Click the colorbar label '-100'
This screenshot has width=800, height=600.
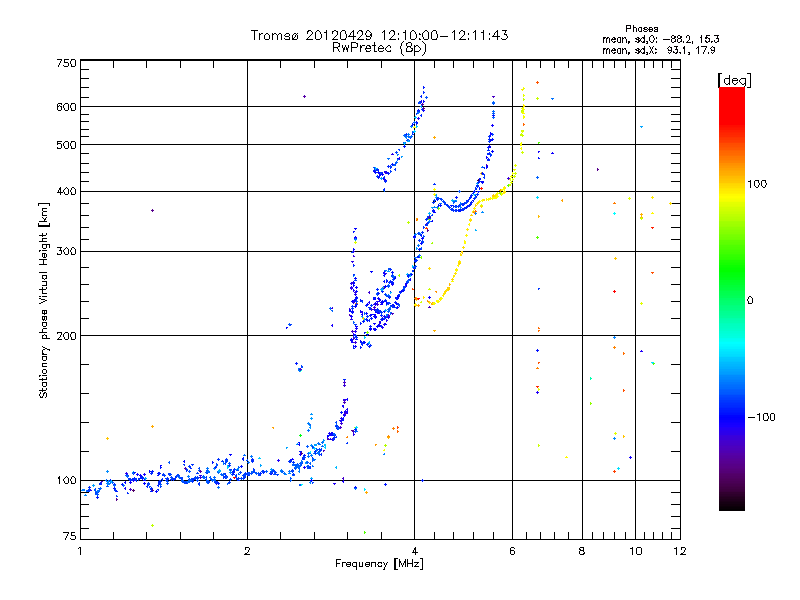pos(761,417)
